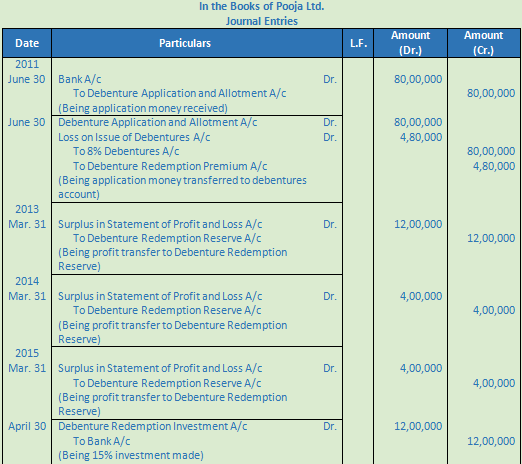This screenshot has height=464, width=522.
Task: Click 4,00,000 credit for 2015 Debenture Redemption Reserve
Action: pos(494,383)
